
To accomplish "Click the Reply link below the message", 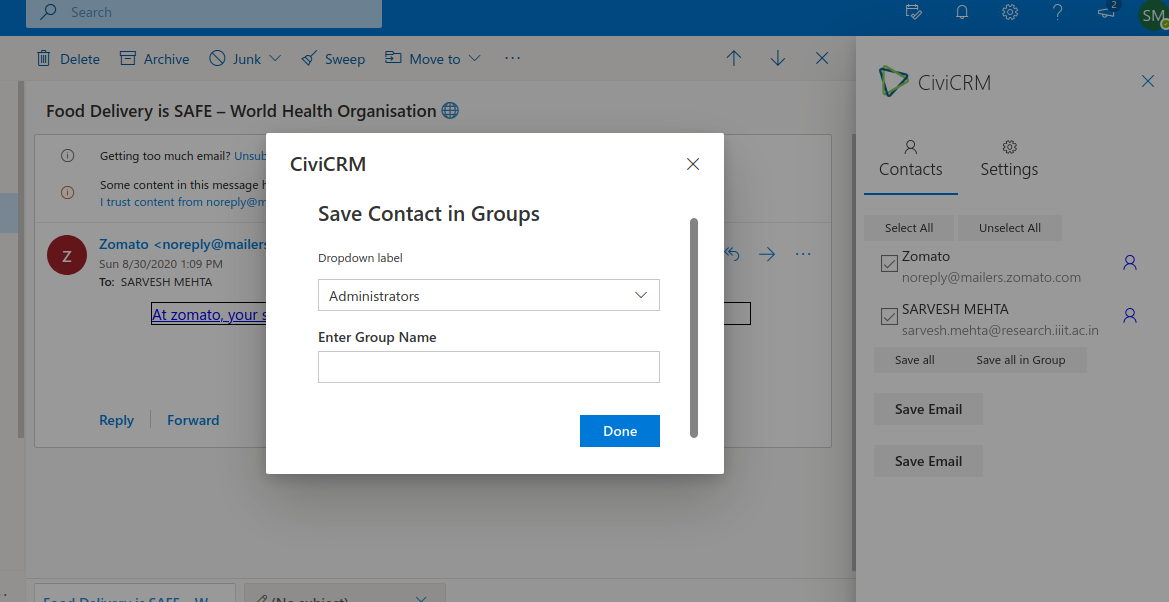I will (x=116, y=420).
